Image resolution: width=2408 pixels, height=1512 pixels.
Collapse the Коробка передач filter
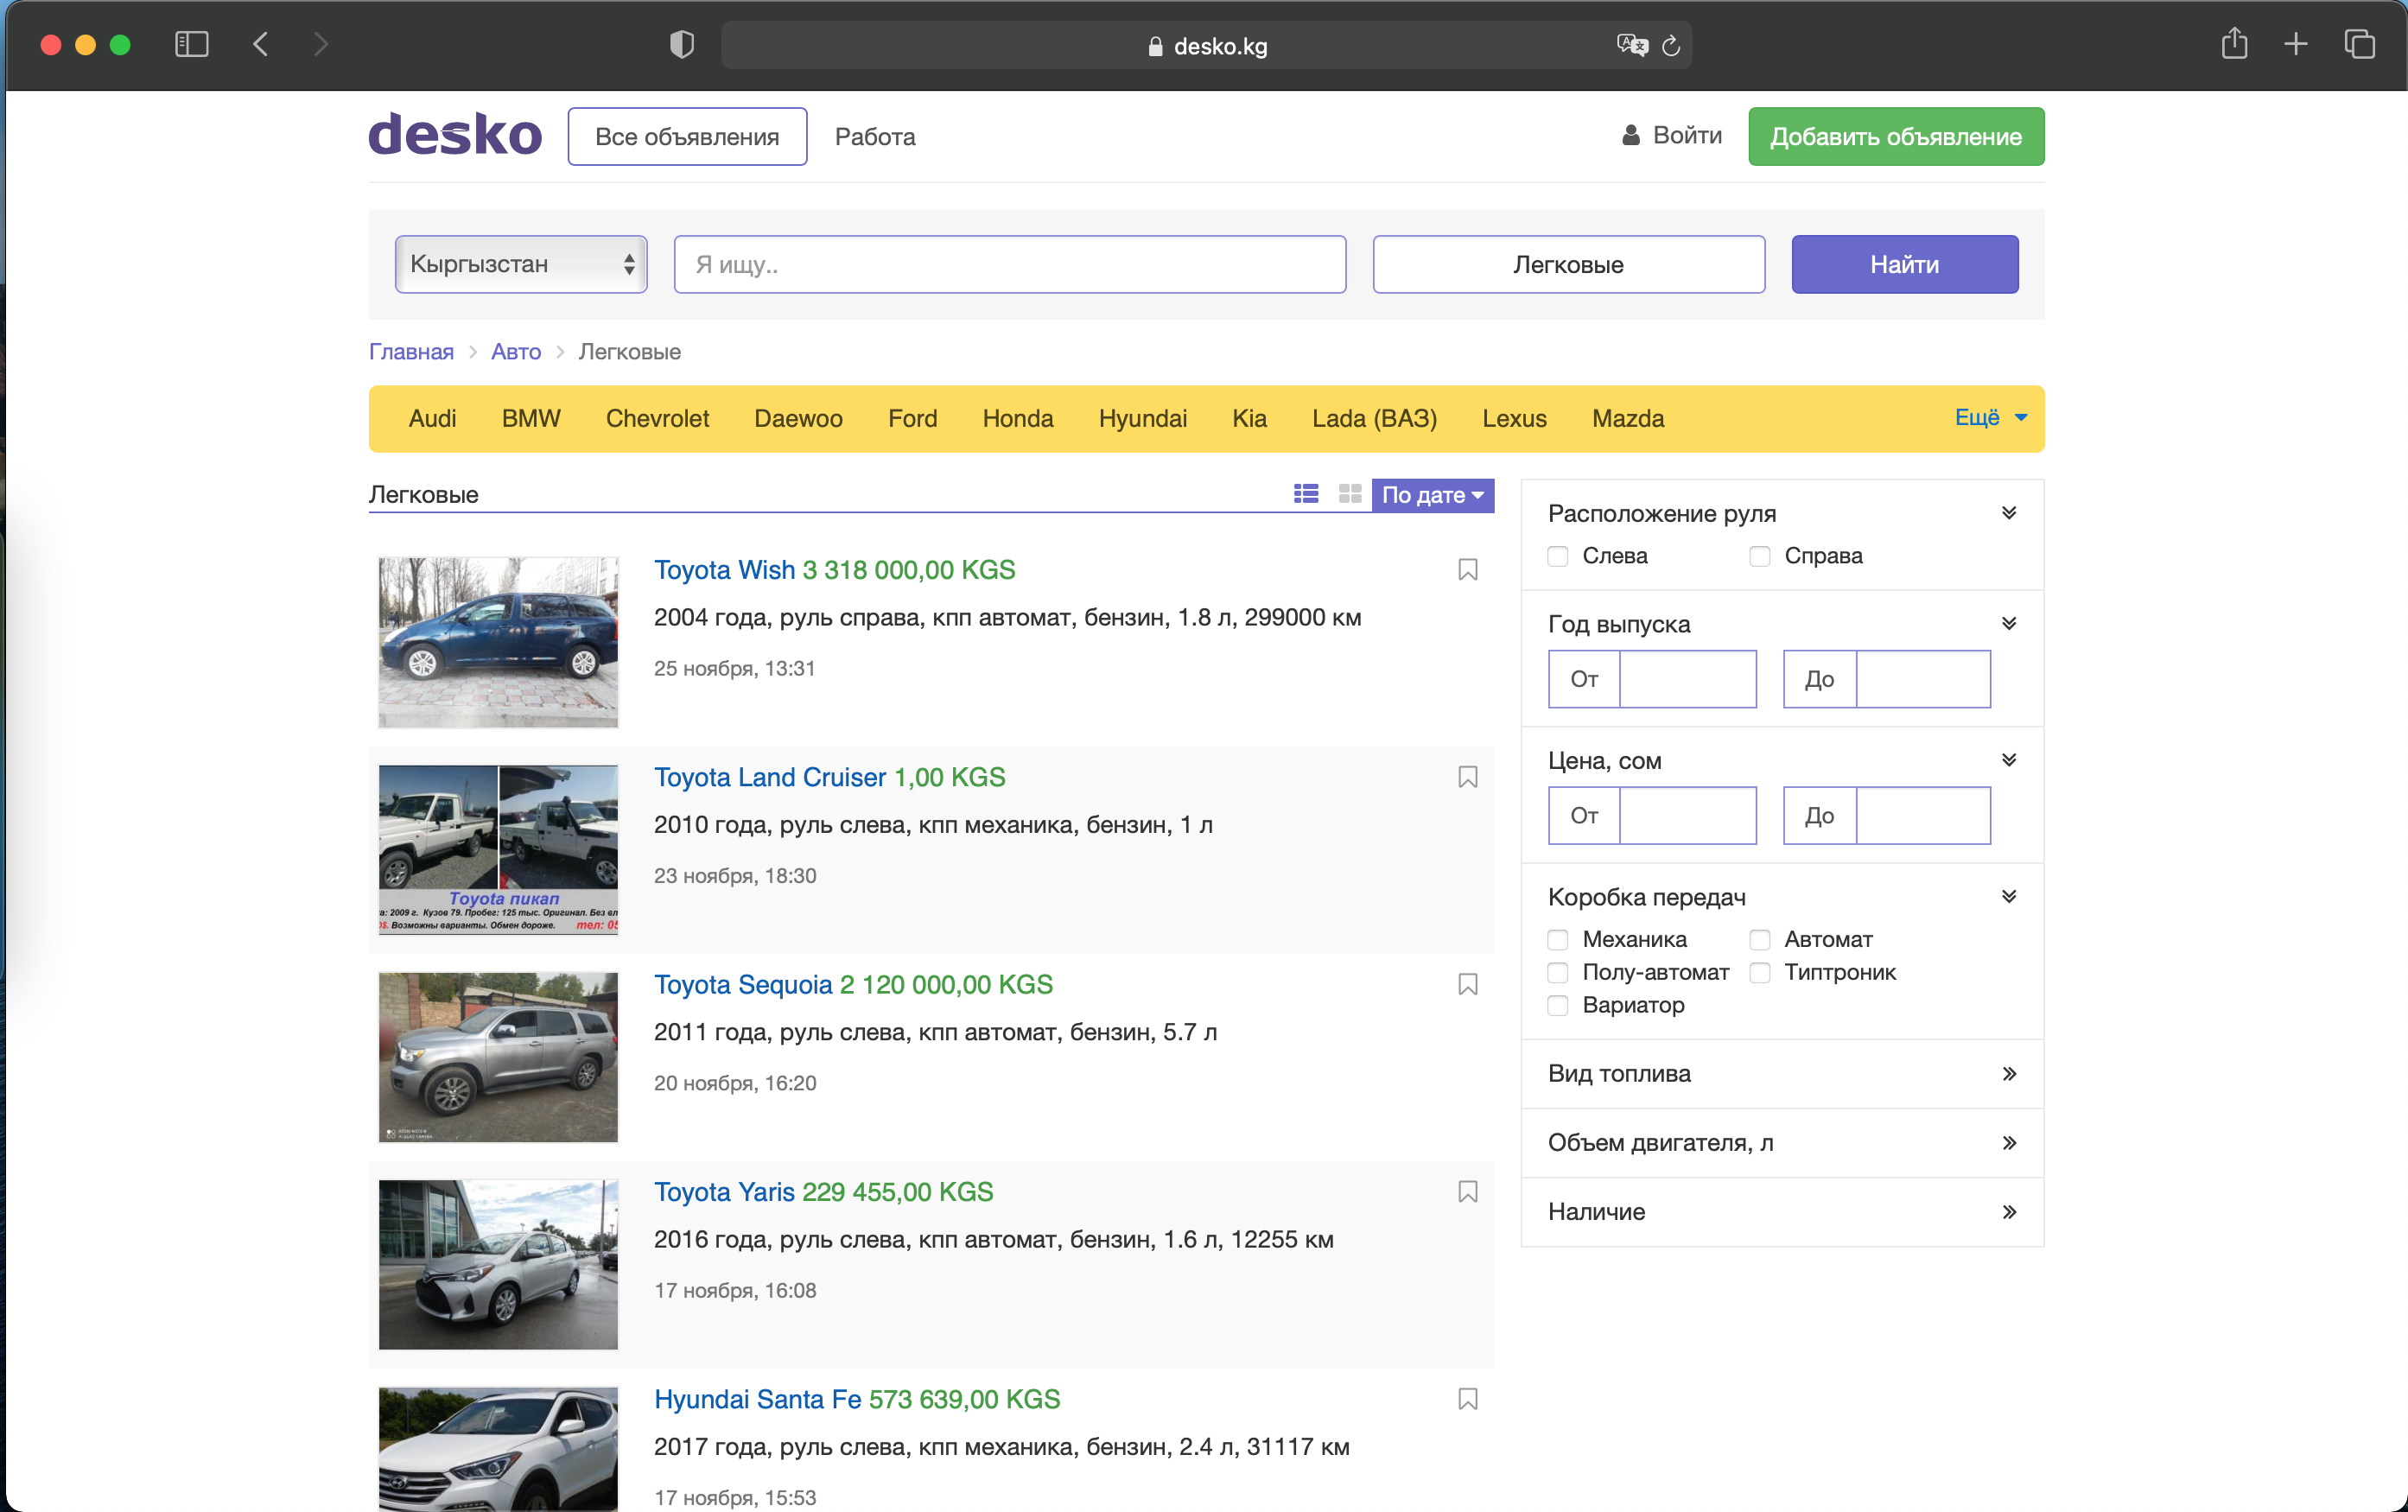[2008, 897]
